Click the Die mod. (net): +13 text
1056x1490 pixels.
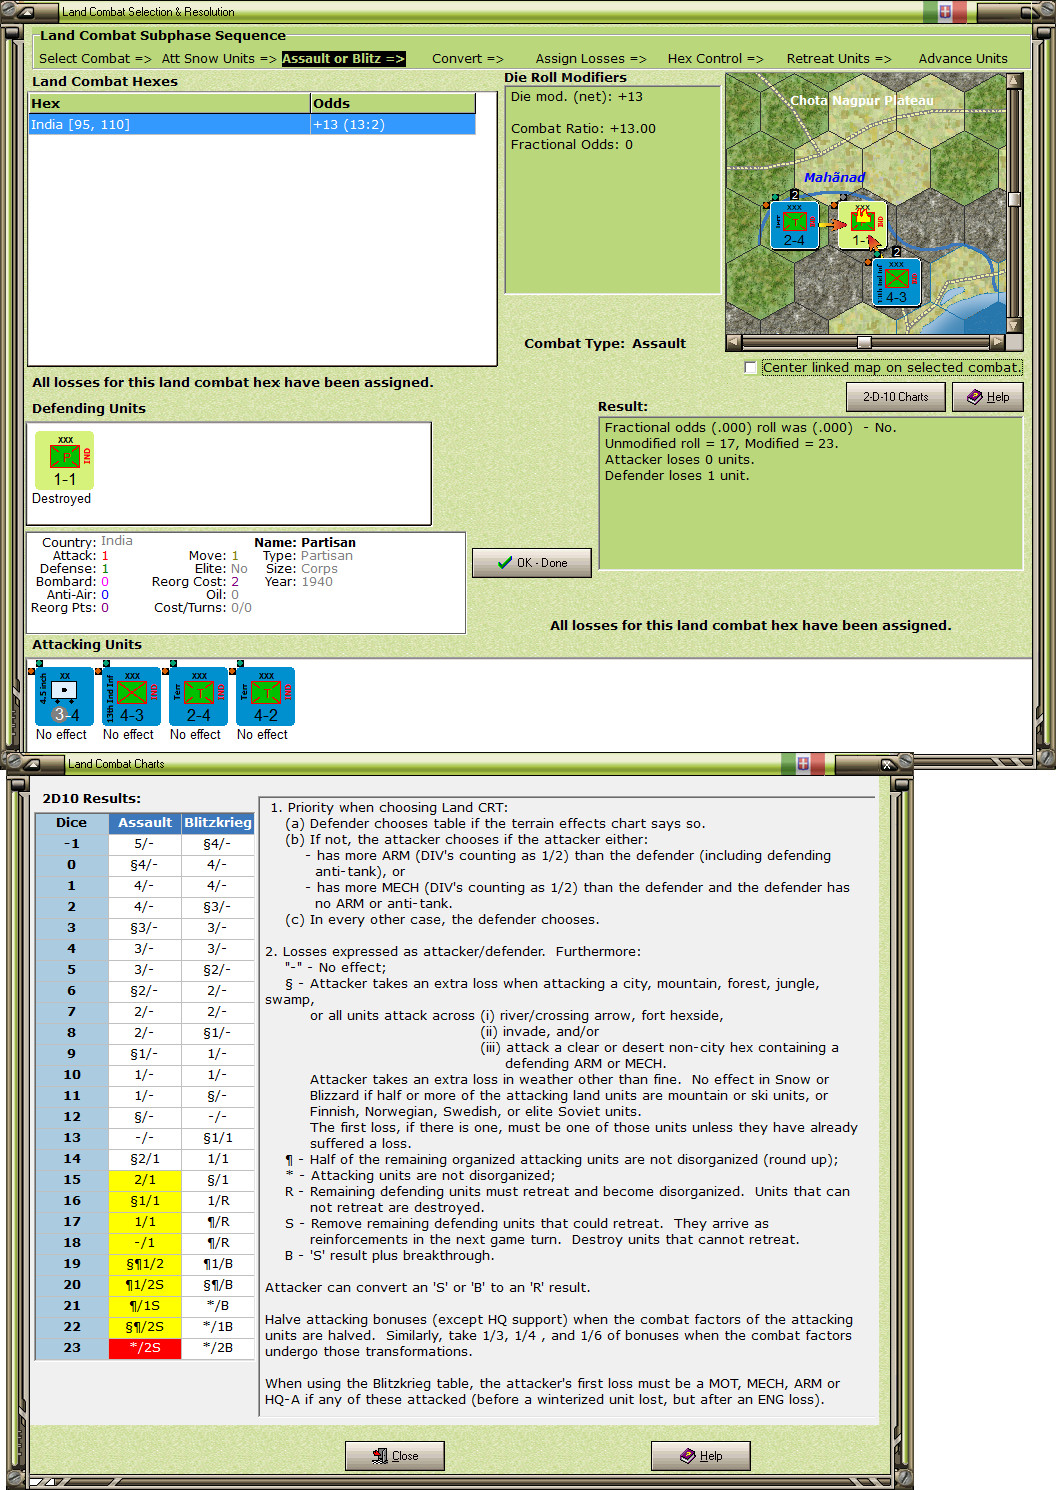[x=577, y=97]
